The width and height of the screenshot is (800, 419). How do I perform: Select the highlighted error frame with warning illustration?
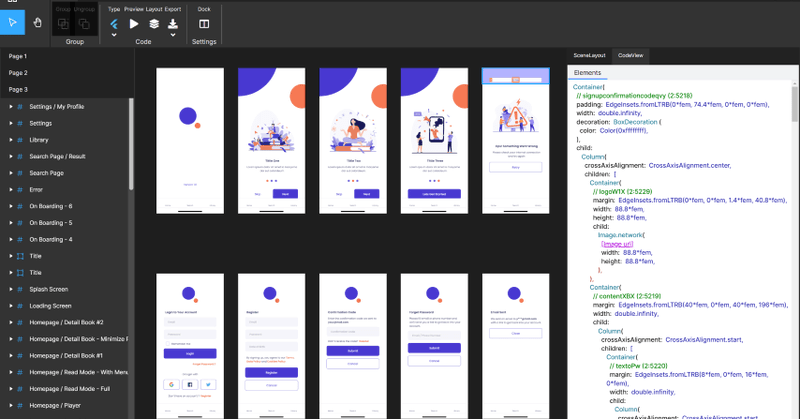pyautogui.click(x=516, y=141)
